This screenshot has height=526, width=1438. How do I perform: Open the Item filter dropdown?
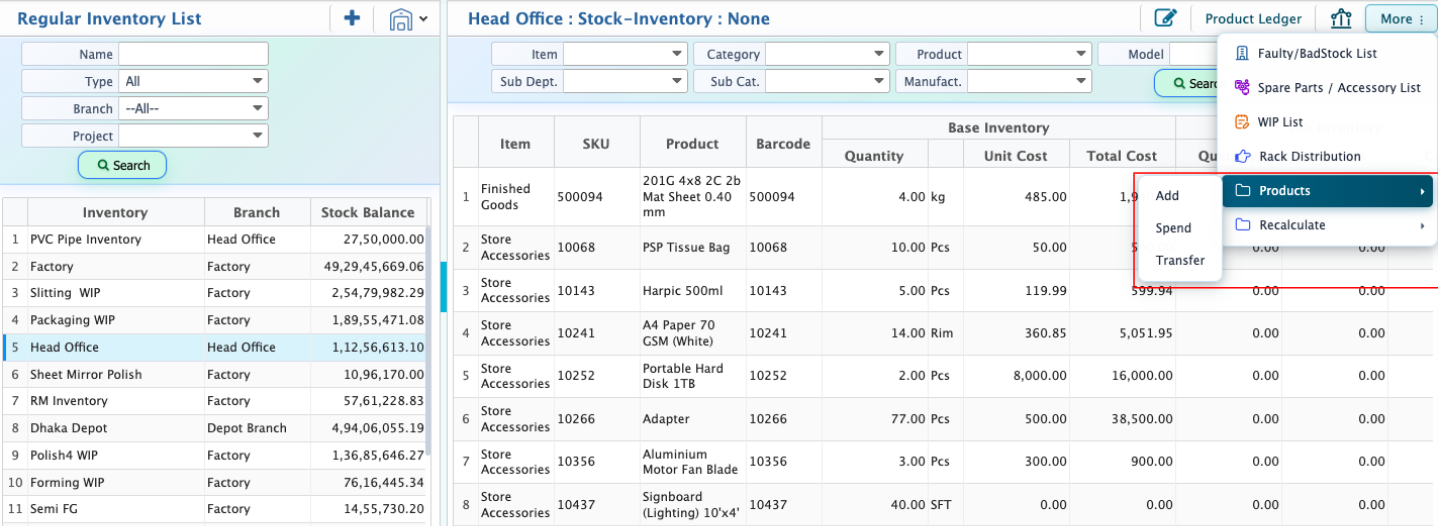point(626,54)
